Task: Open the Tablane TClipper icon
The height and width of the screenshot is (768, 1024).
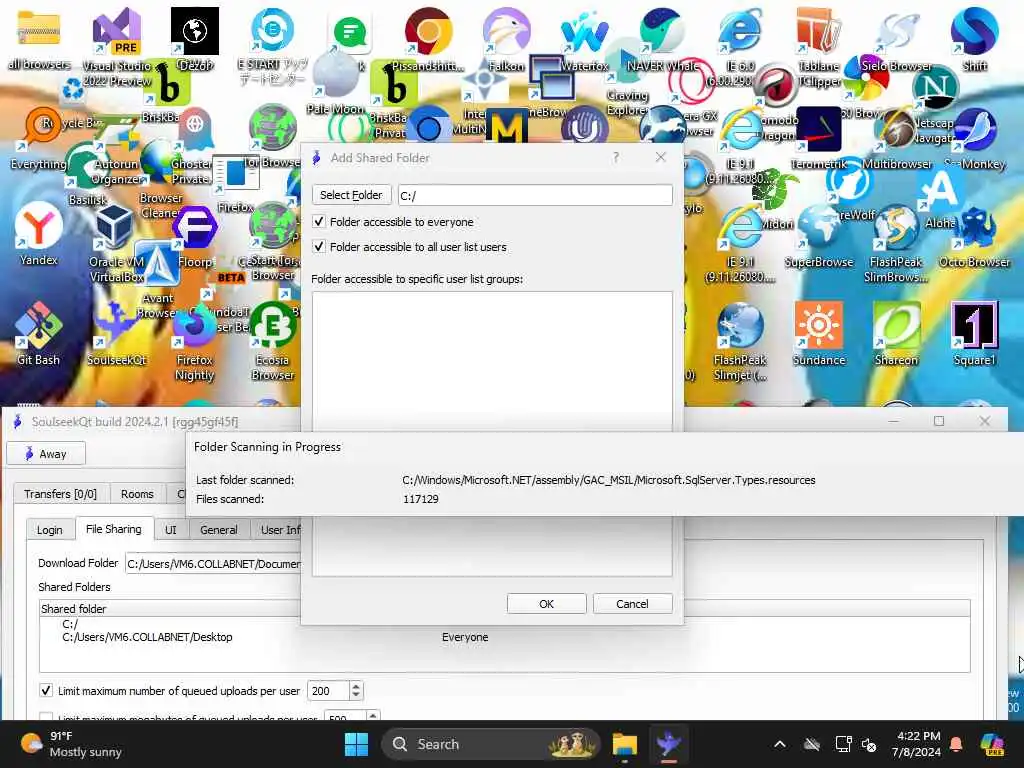Action: [818, 46]
